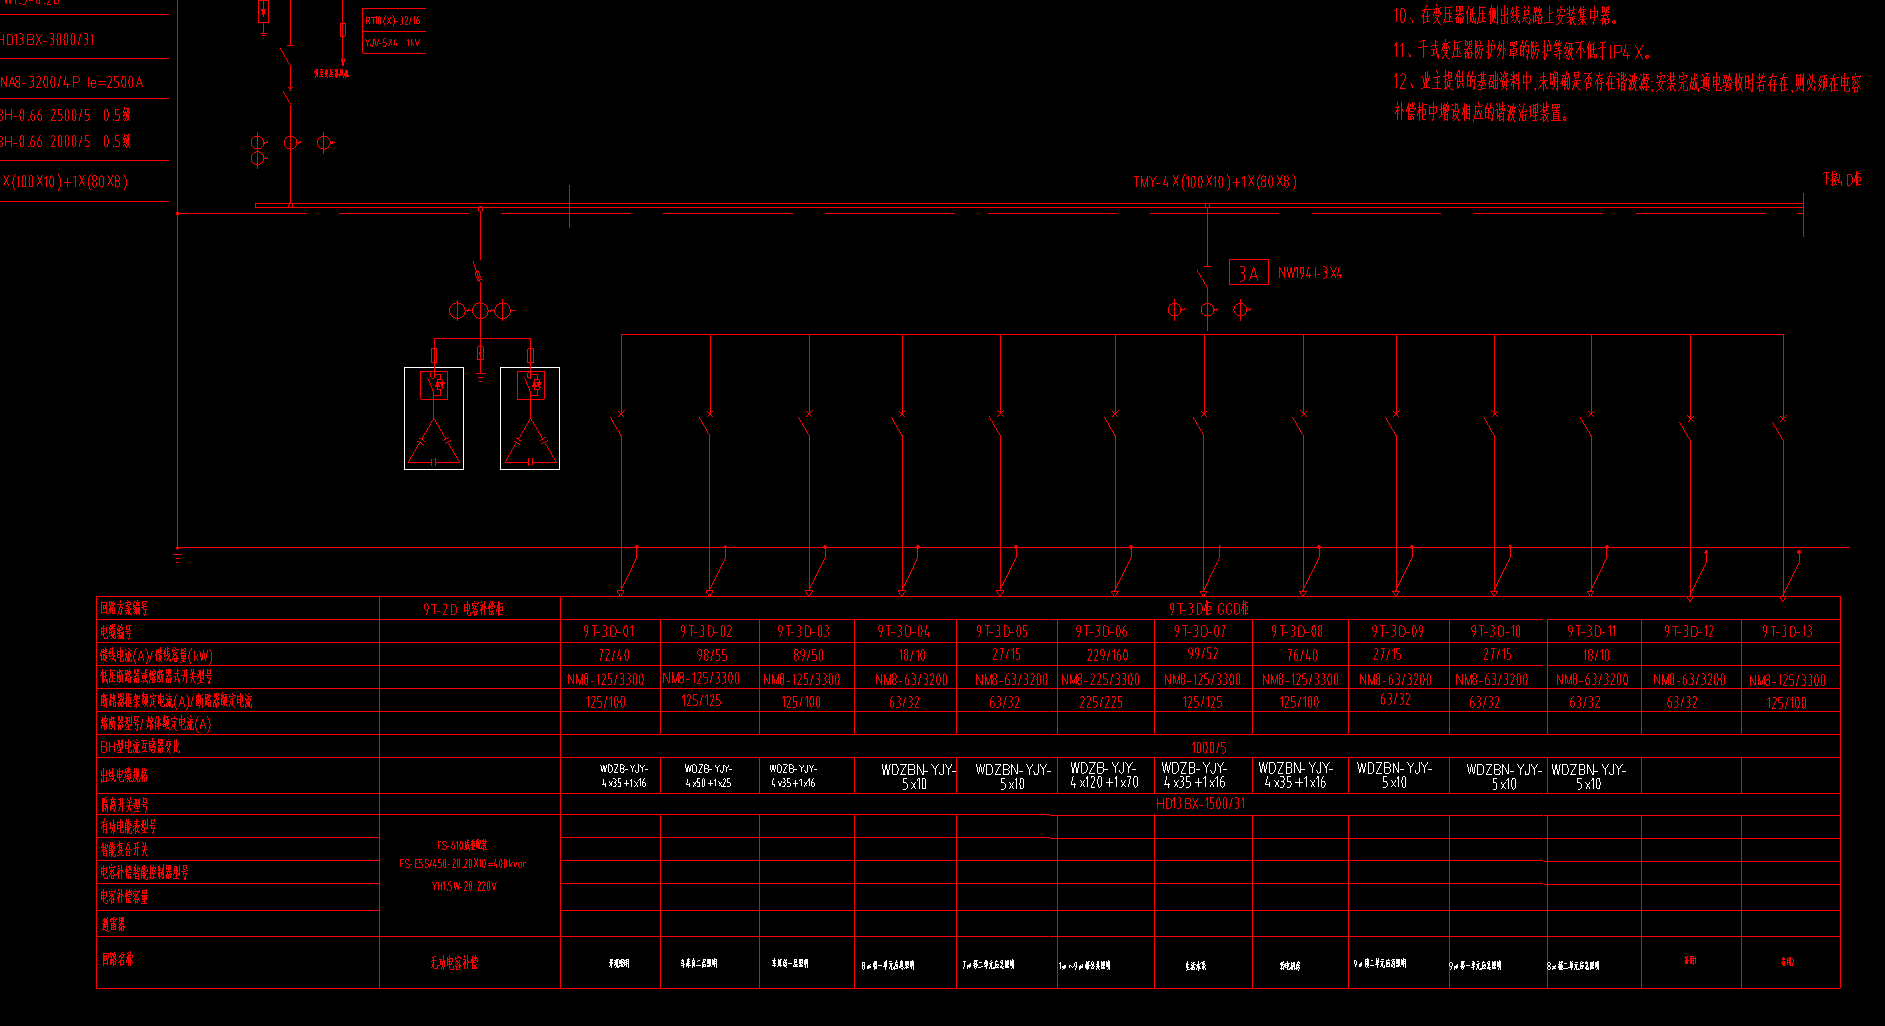The height and width of the screenshot is (1026, 1885).
Task: Select the YJV-5X4 1kV cable label
Action: 392,43
